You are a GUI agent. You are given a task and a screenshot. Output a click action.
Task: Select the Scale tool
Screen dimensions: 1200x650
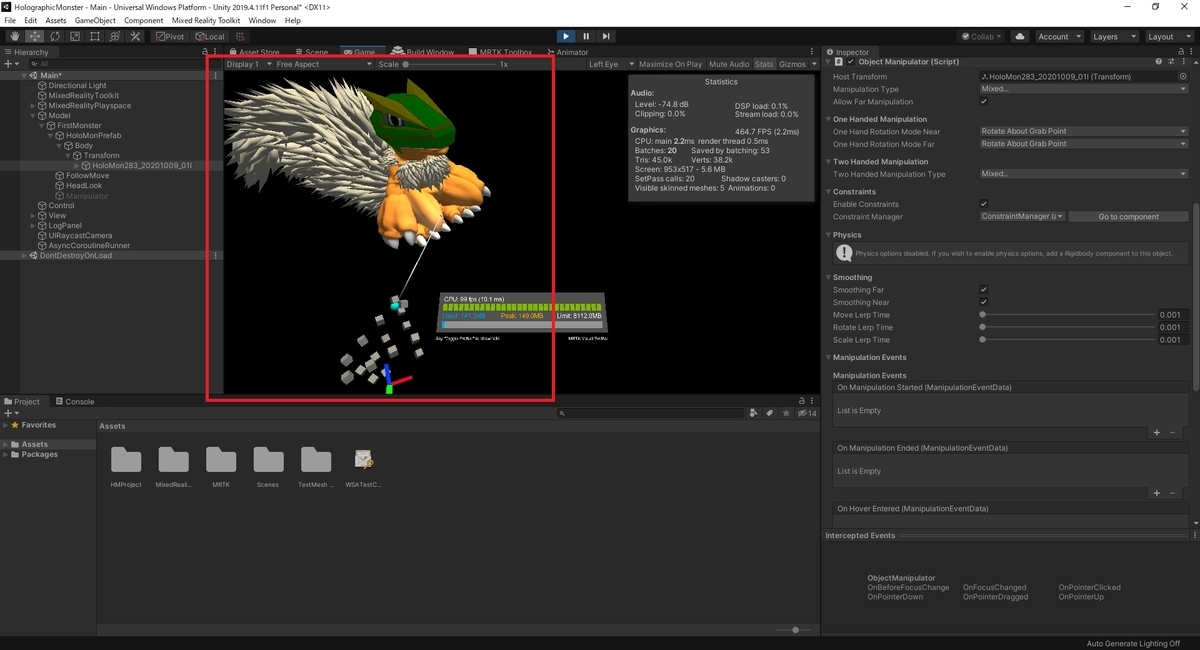[74, 36]
